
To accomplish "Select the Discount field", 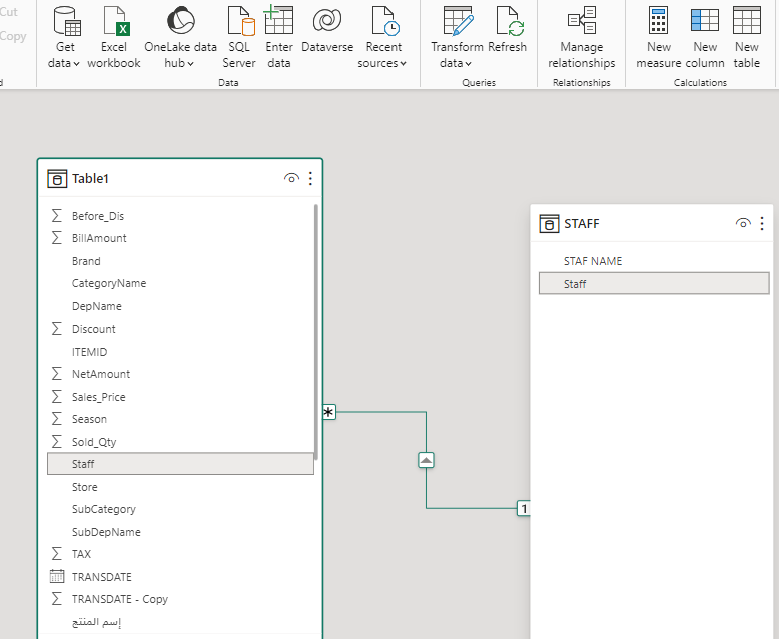I will pos(180,329).
